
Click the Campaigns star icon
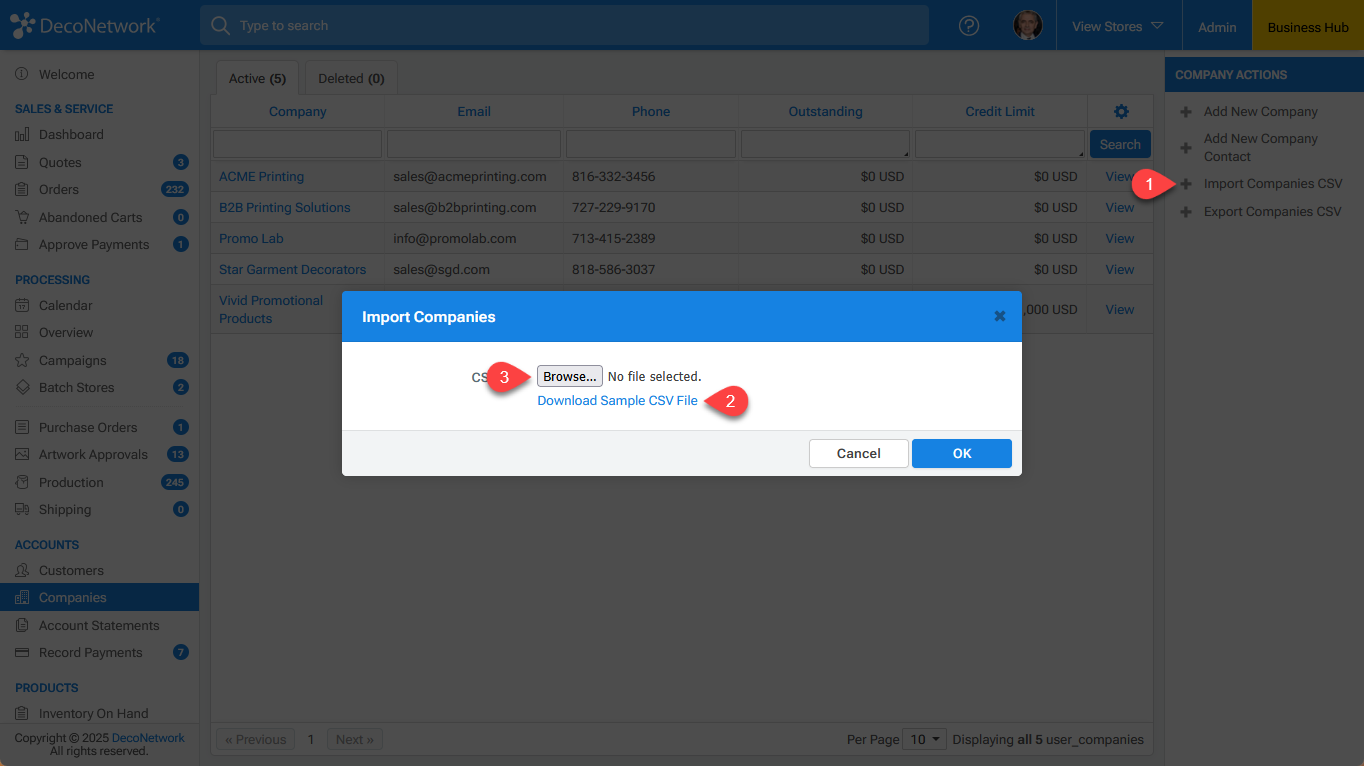[x=22, y=360]
